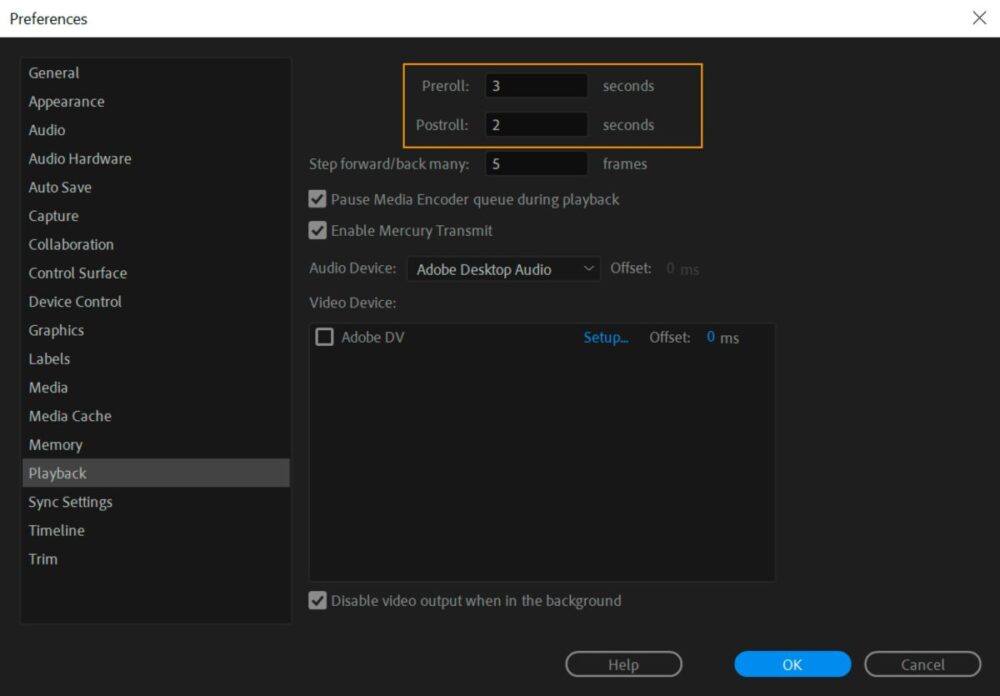Go to Media Cache preferences
The height and width of the screenshot is (696, 1000).
(69, 416)
